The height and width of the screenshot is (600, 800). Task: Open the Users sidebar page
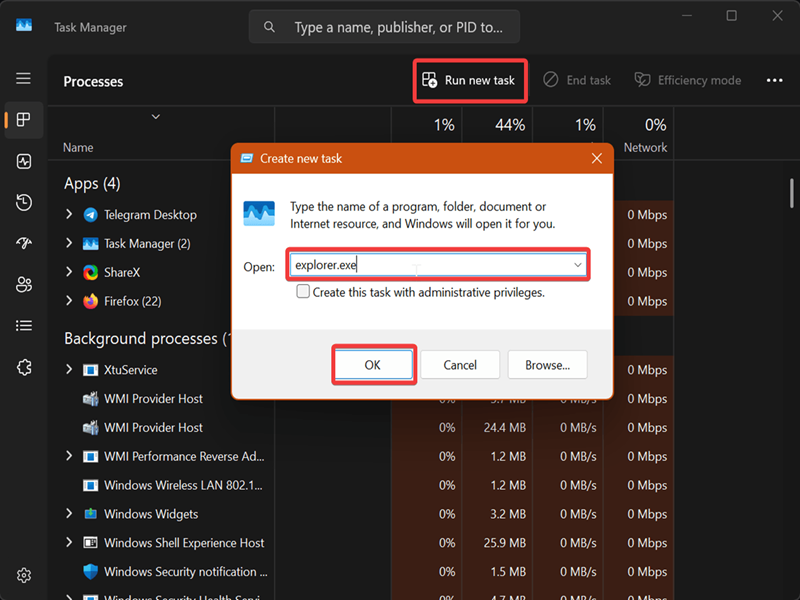pos(23,284)
